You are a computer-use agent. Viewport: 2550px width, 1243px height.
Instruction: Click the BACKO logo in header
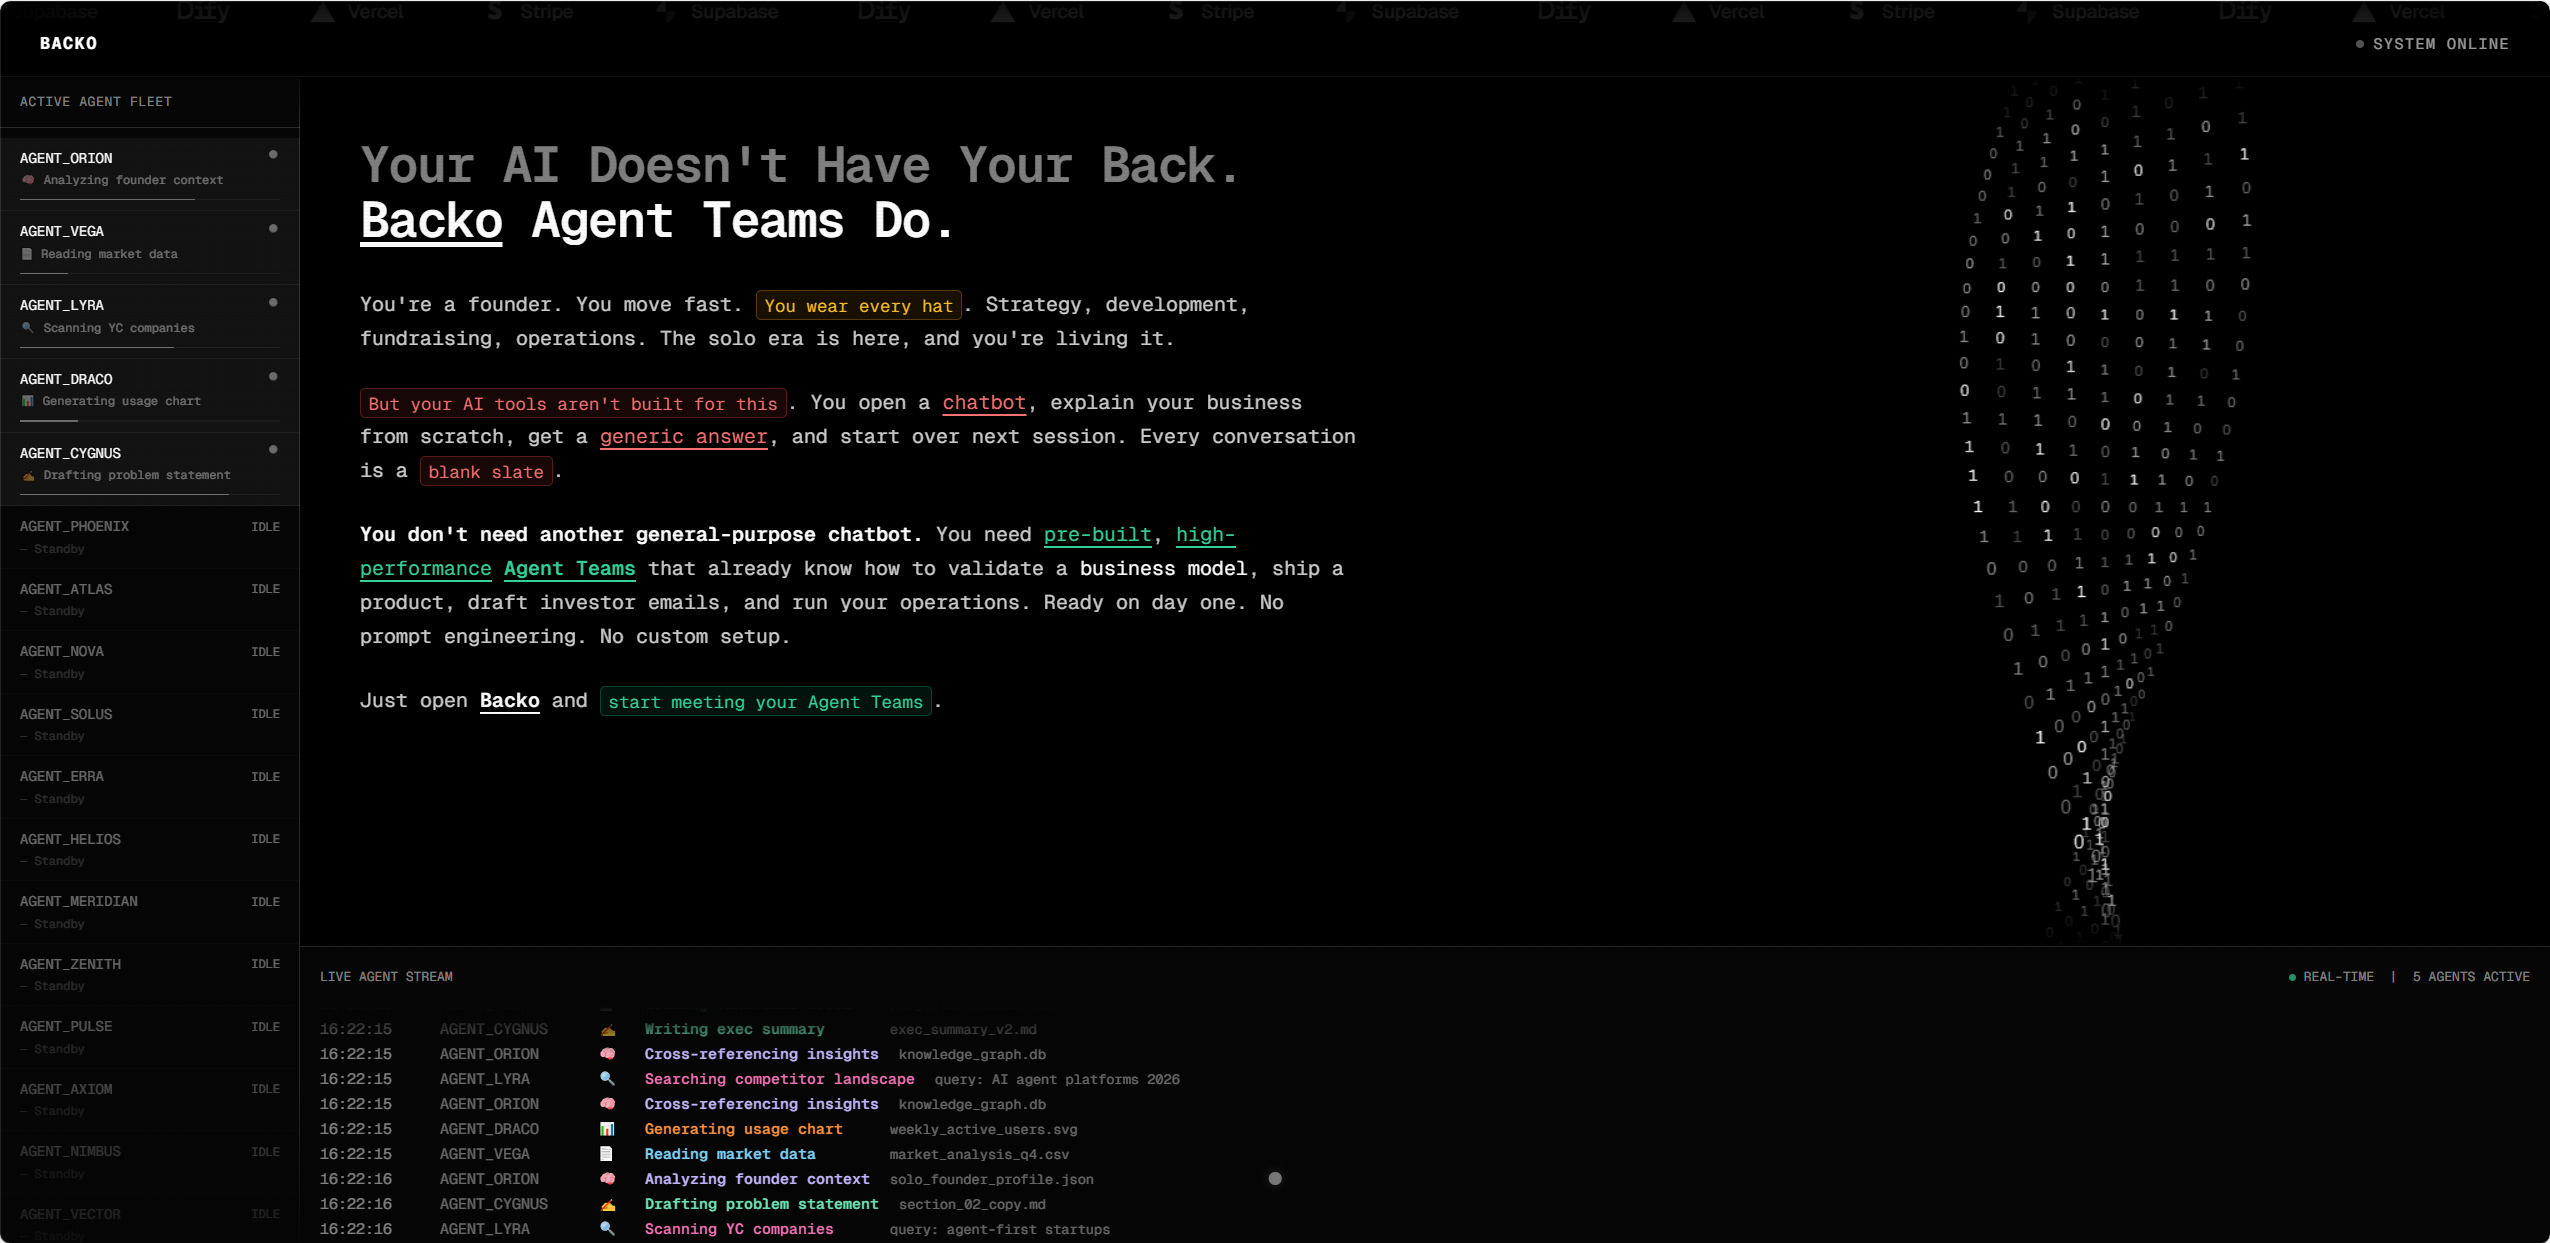tap(68, 43)
